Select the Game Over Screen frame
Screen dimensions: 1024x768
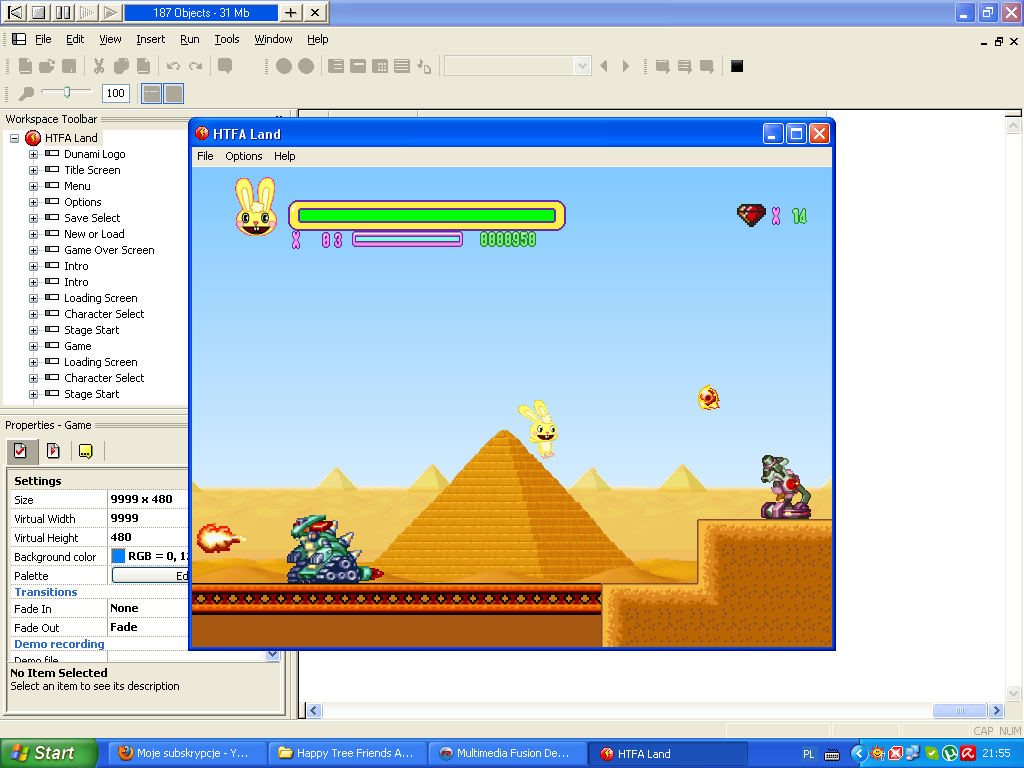109,250
